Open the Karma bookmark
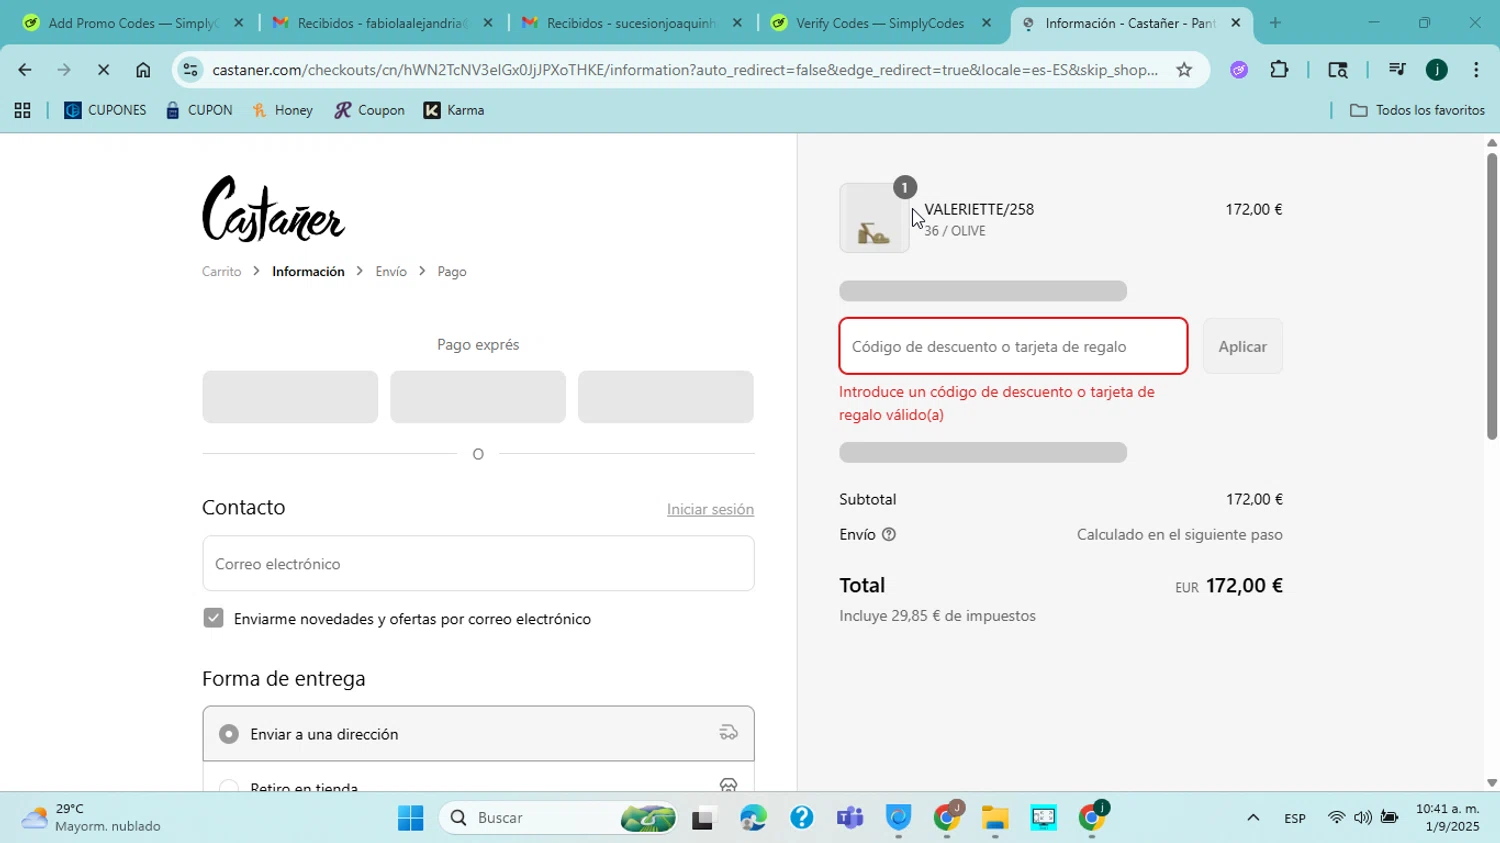 click(454, 111)
